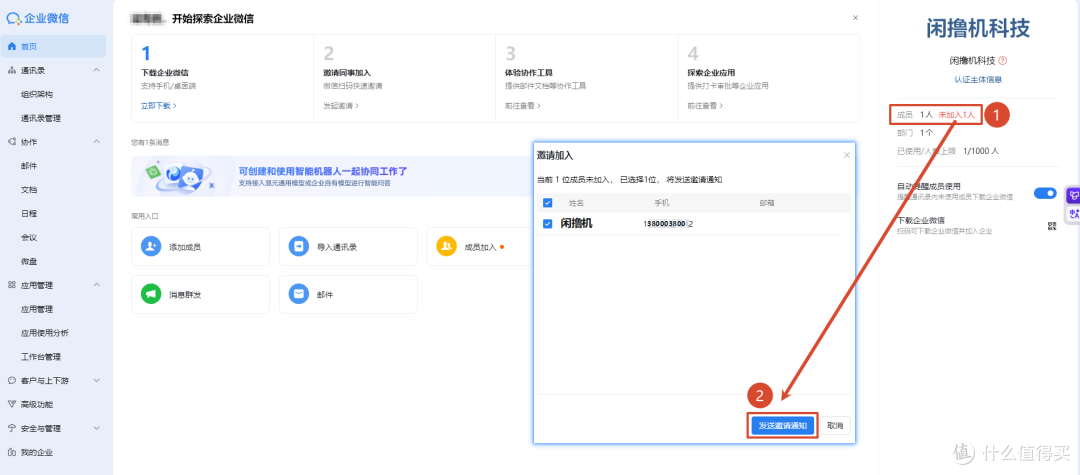
Task: Collapse the 协作 sidebar section
Action: (96, 142)
